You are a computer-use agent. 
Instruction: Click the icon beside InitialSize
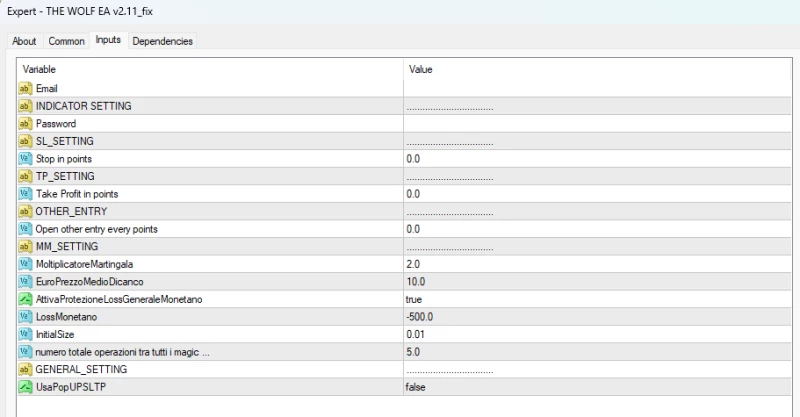click(25, 334)
